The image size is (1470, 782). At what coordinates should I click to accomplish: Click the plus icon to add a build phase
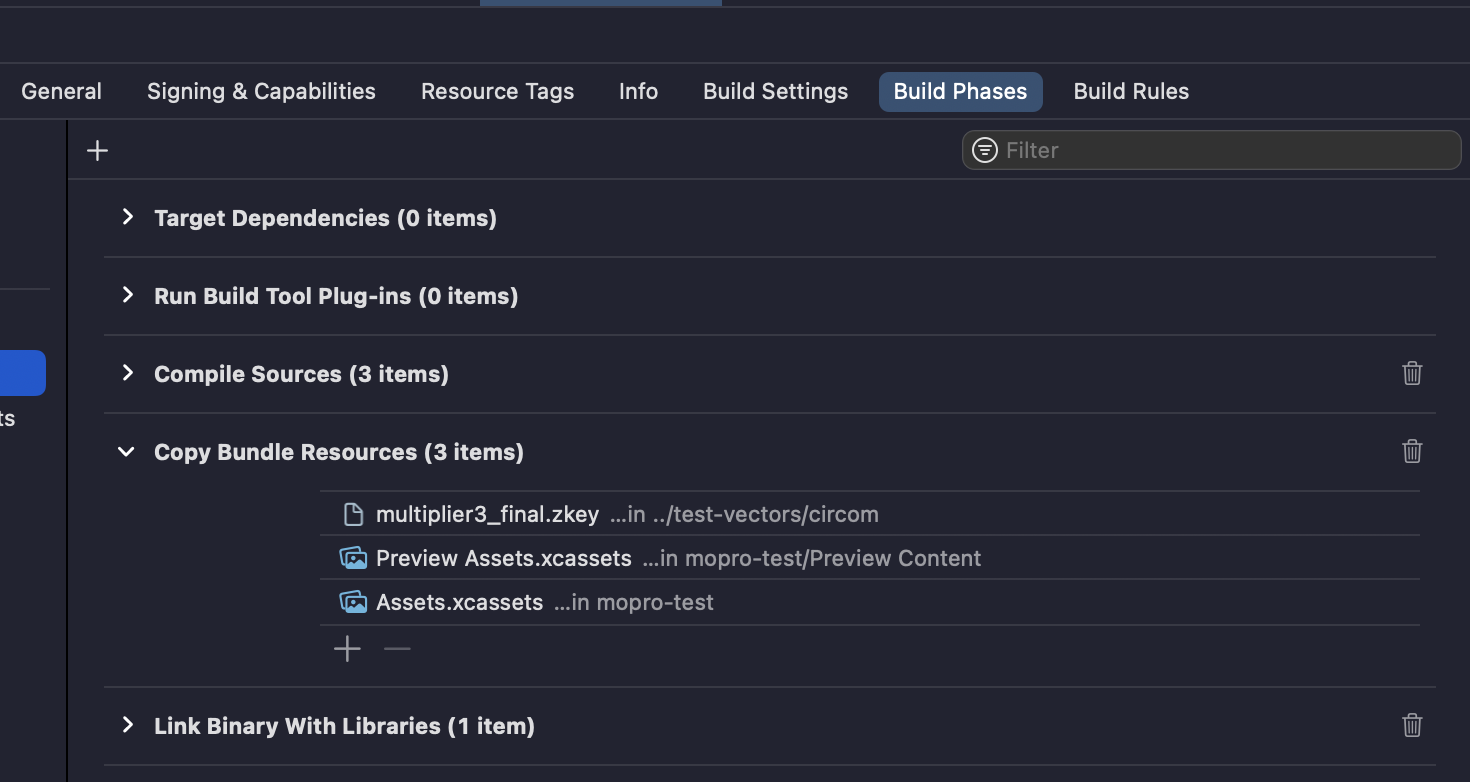97,150
